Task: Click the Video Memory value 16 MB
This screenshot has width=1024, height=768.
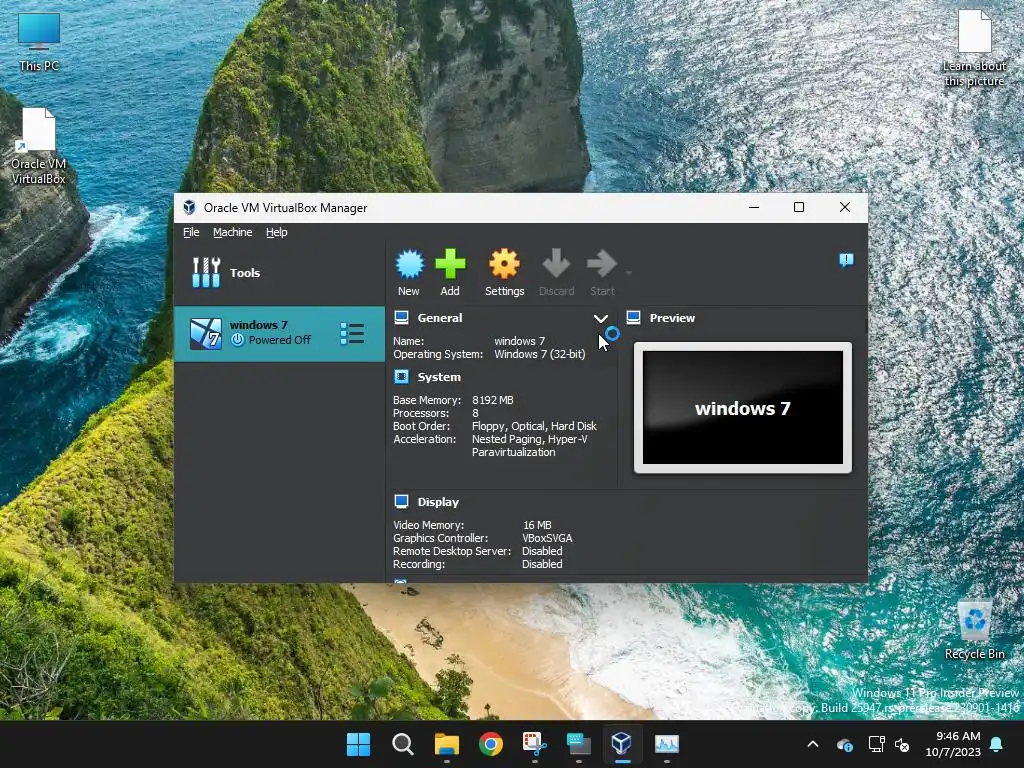Action: tap(537, 526)
